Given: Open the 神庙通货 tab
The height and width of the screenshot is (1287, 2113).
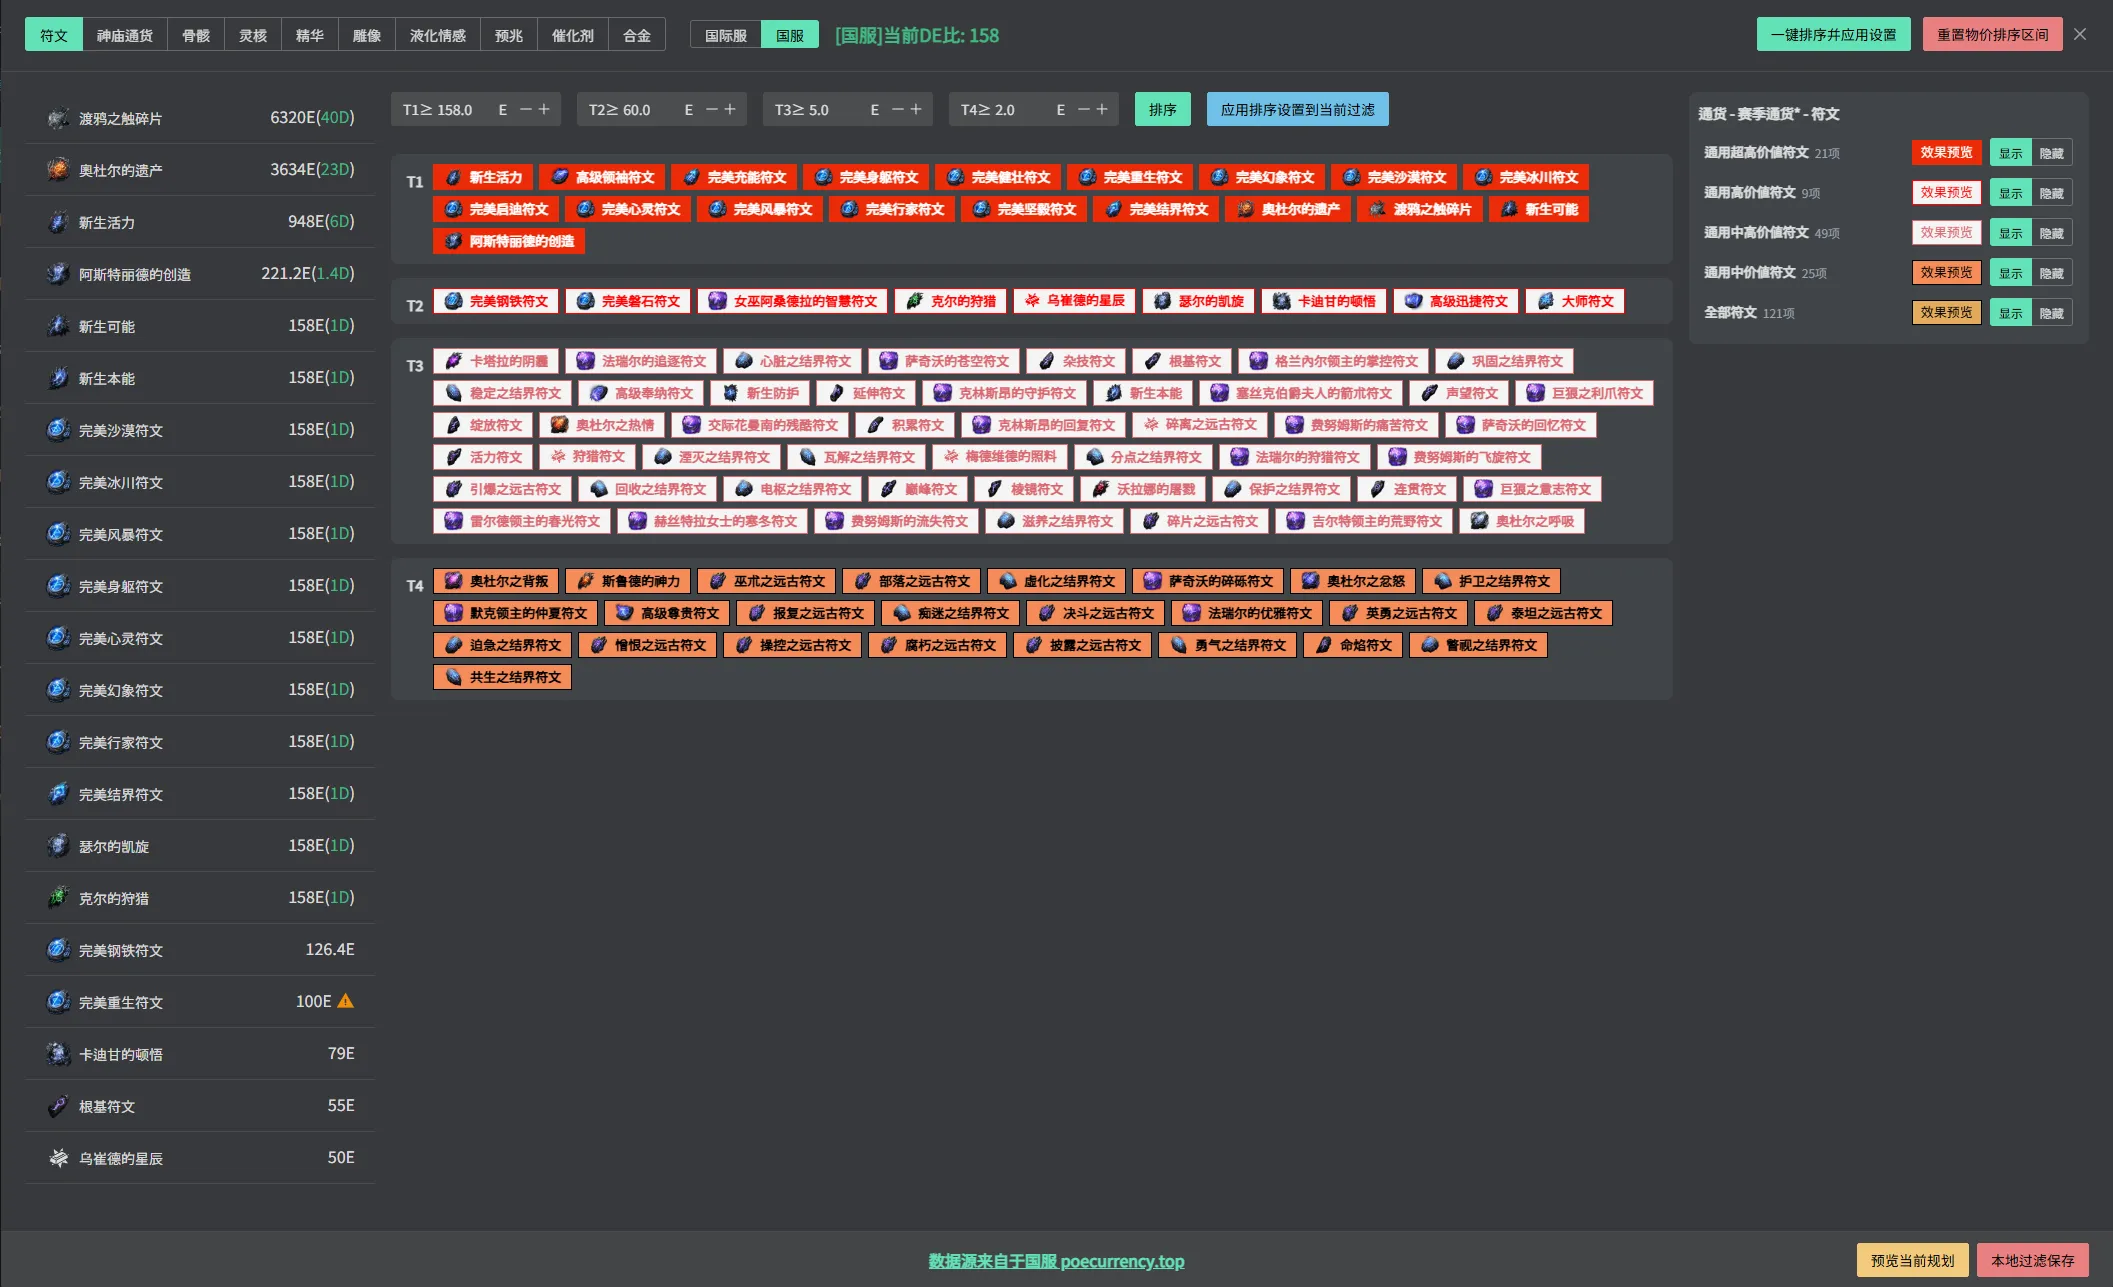Looking at the screenshot, I should click(125, 35).
